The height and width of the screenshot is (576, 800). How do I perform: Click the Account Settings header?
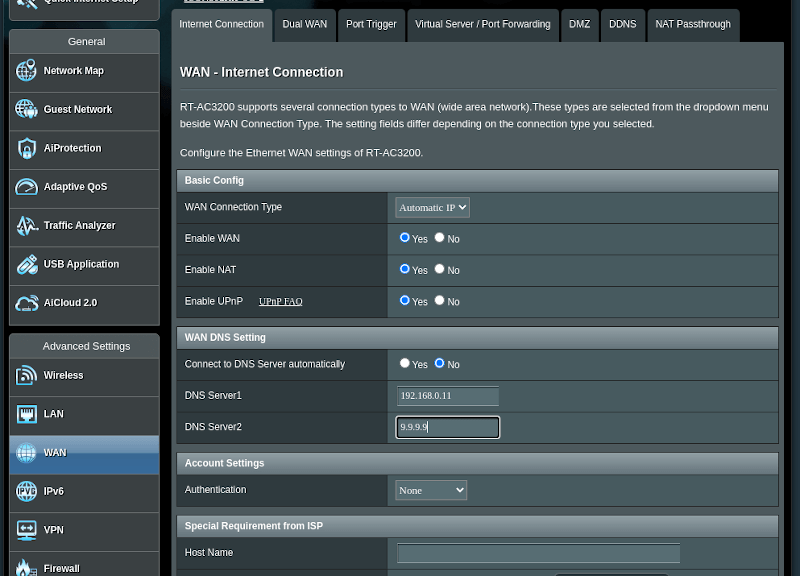pos(477,463)
